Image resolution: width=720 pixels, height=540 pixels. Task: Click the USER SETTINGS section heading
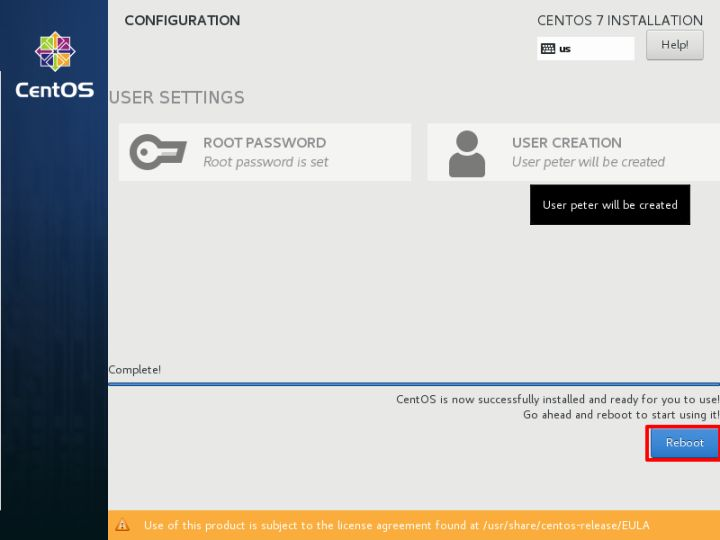point(176,98)
